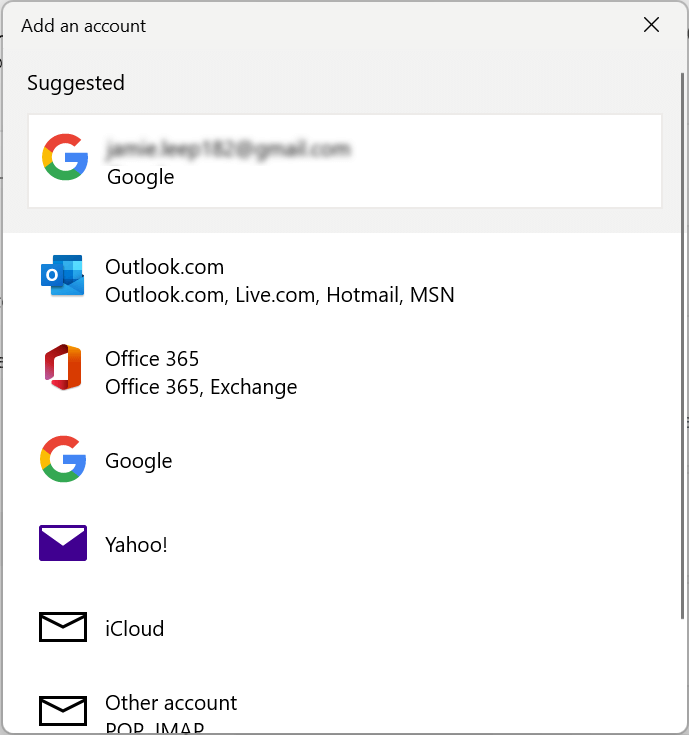Click the iCloud envelope icon

click(63, 627)
